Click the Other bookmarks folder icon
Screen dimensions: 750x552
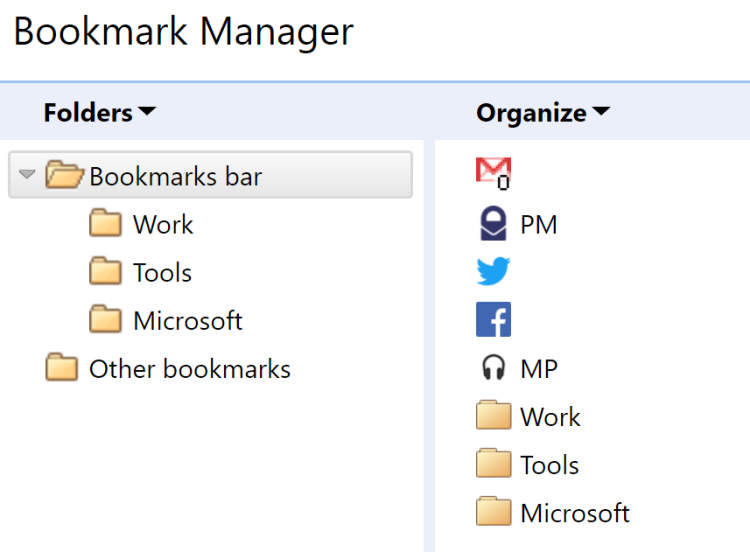[x=62, y=367]
